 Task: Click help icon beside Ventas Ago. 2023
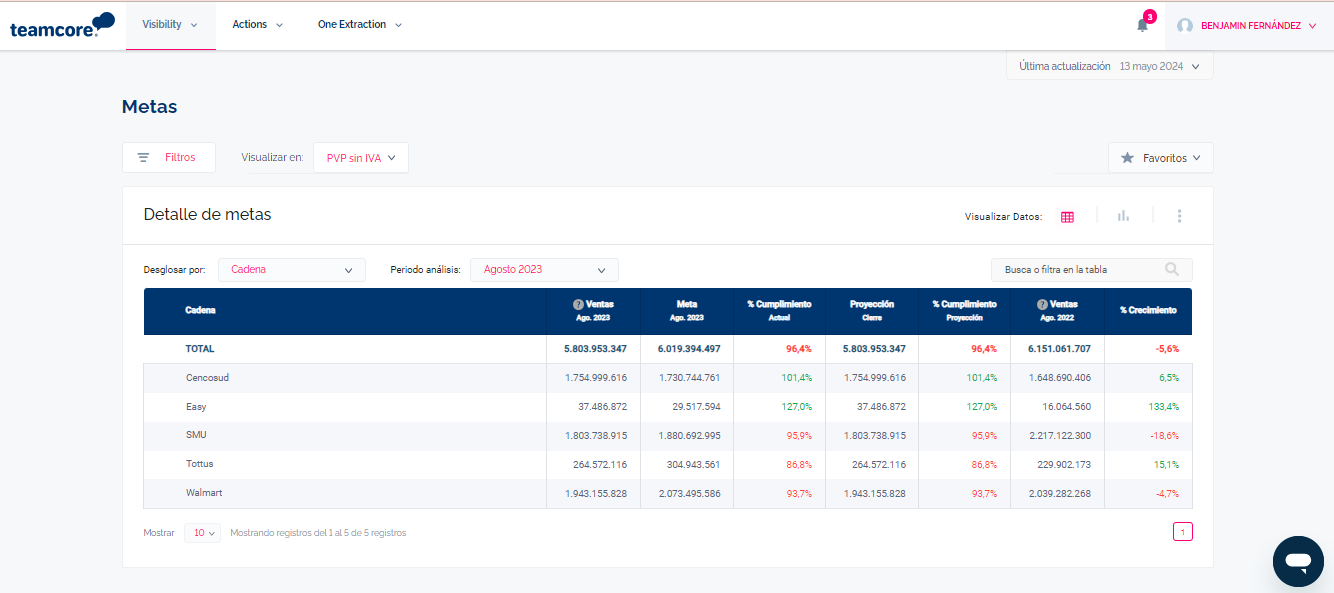click(578, 304)
